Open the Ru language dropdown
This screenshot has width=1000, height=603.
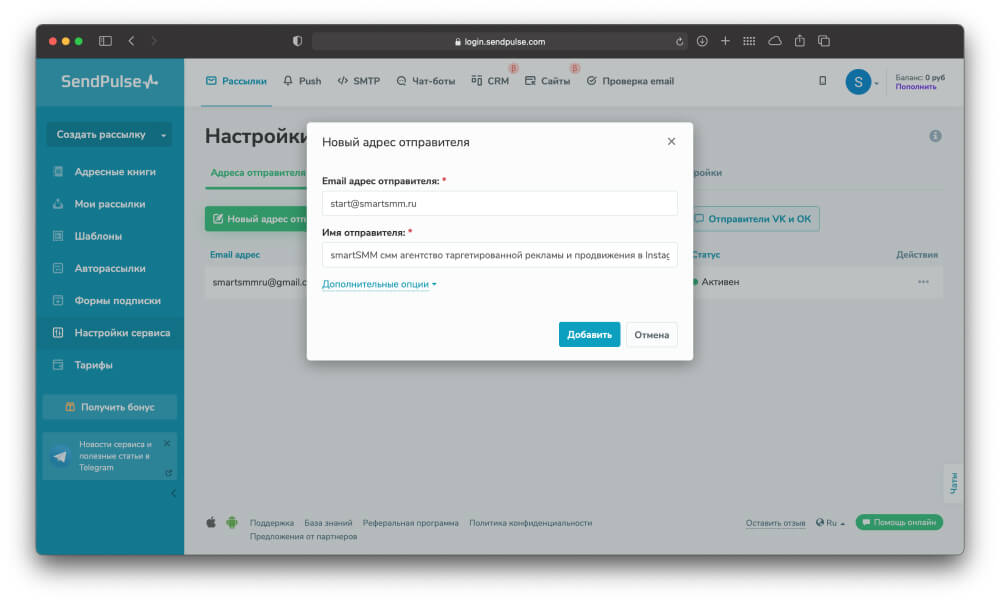click(830, 523)
